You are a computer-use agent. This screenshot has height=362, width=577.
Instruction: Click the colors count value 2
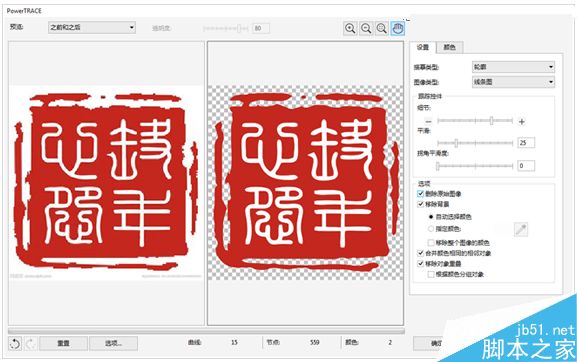pyautogui.click(x=390, y=343)
